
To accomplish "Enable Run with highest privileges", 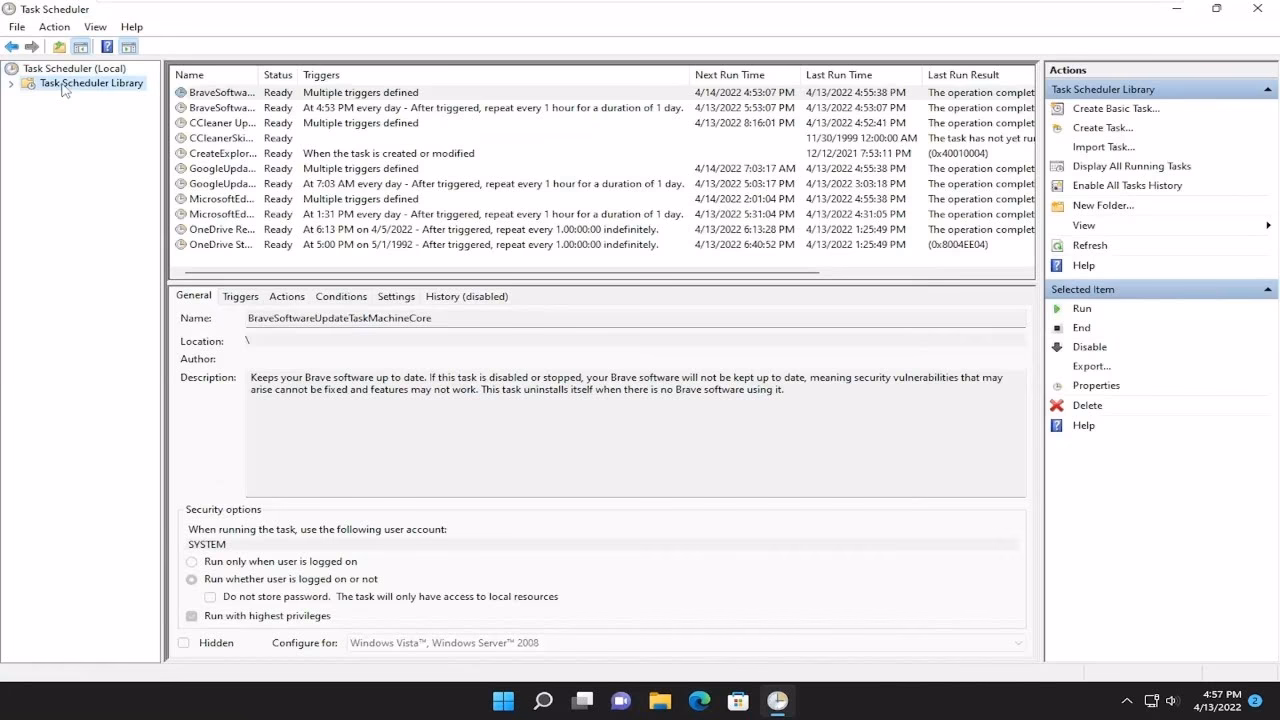I will (191, 616).
